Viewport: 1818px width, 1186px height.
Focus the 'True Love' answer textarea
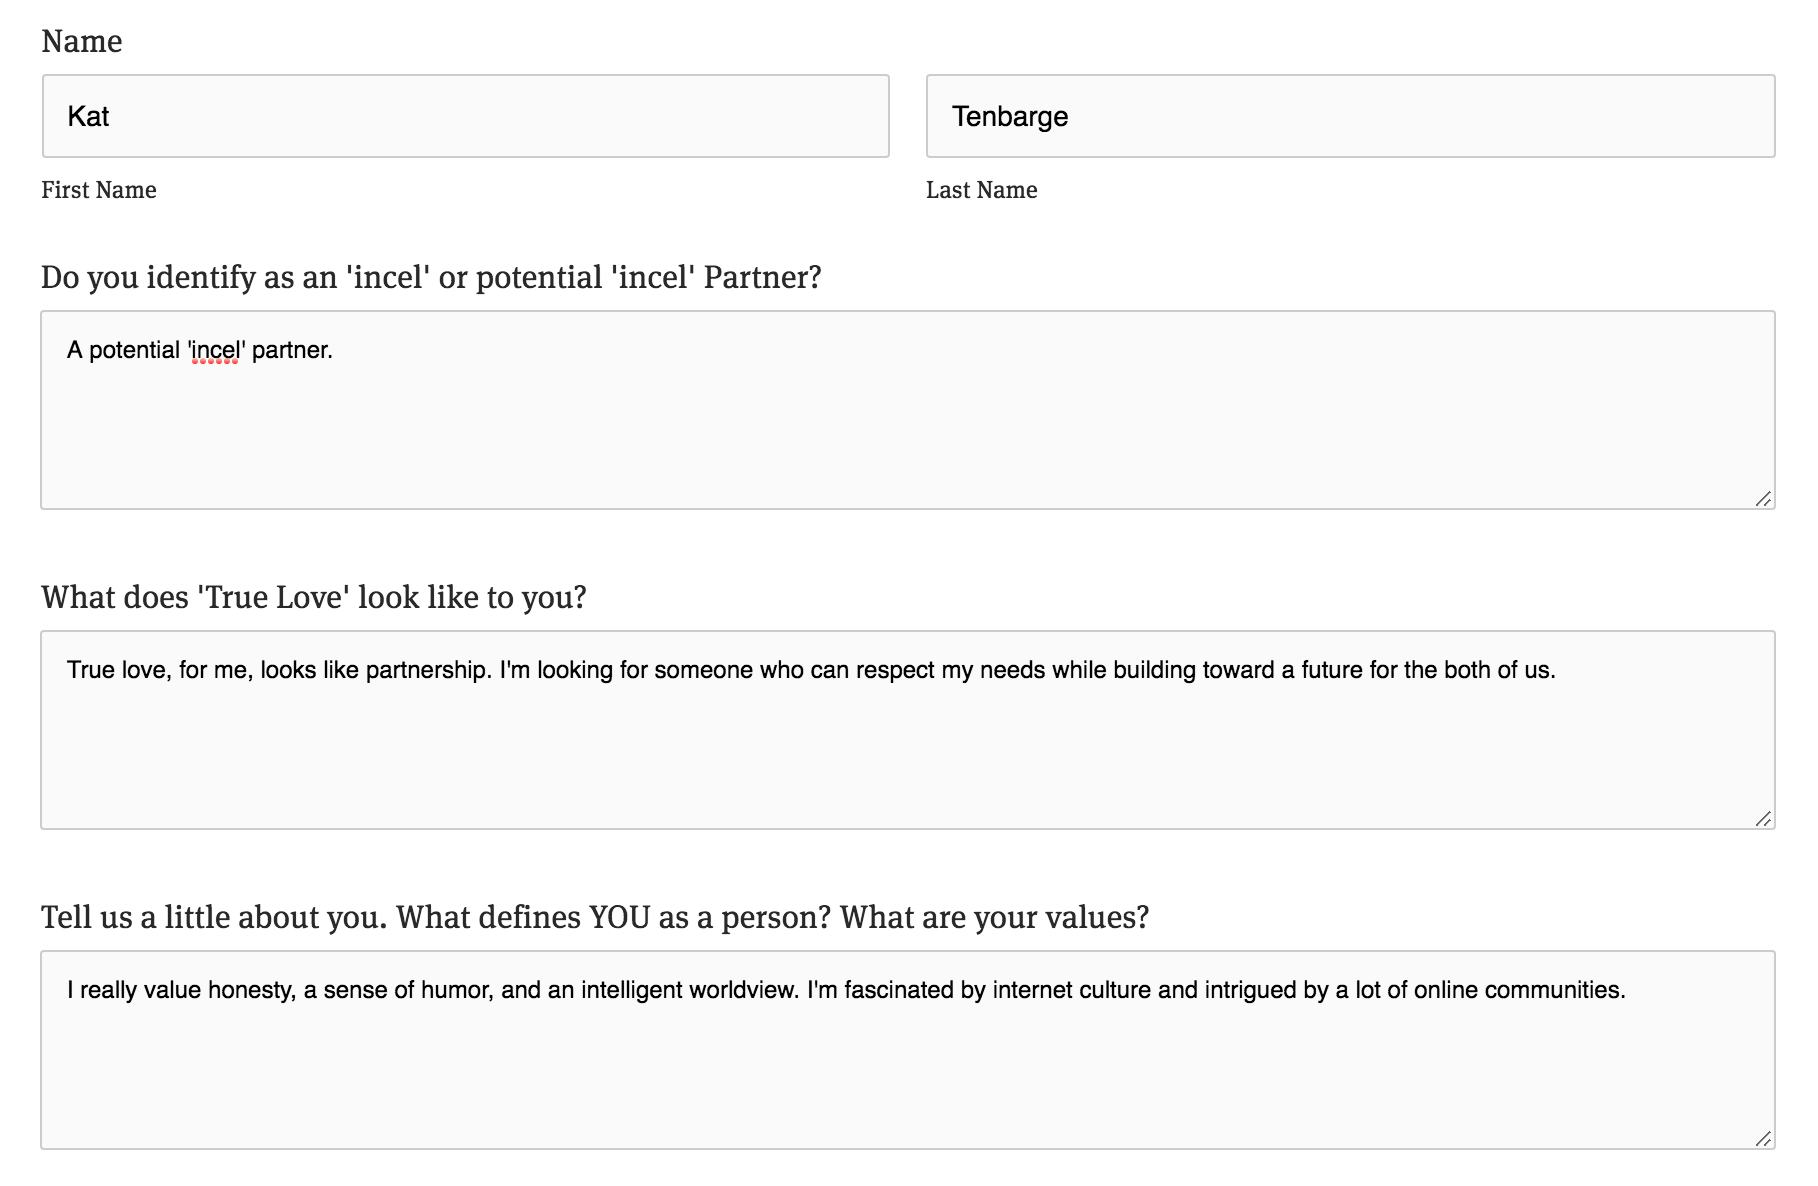point(907,750)
